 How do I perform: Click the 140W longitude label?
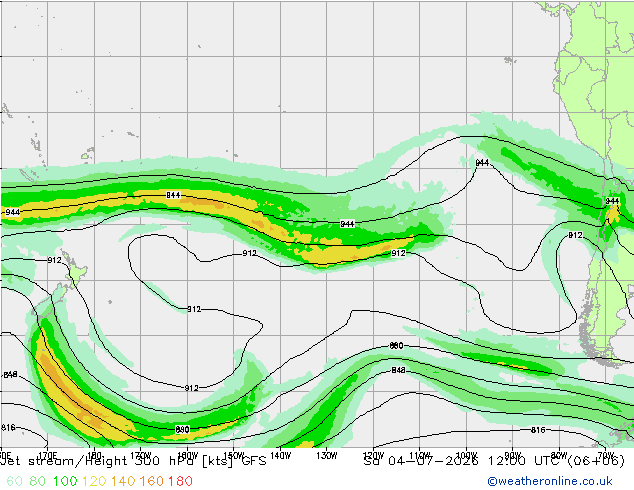tap(280, 456)
